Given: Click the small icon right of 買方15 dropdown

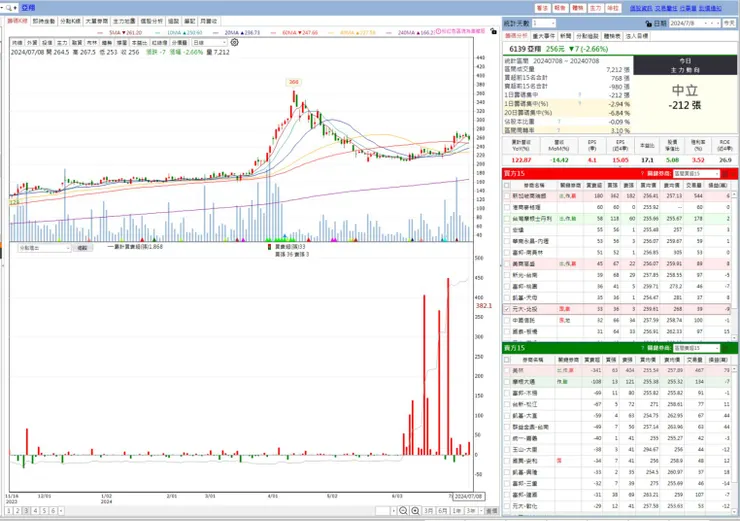Looking at the screenshot, I should [725, 174].
